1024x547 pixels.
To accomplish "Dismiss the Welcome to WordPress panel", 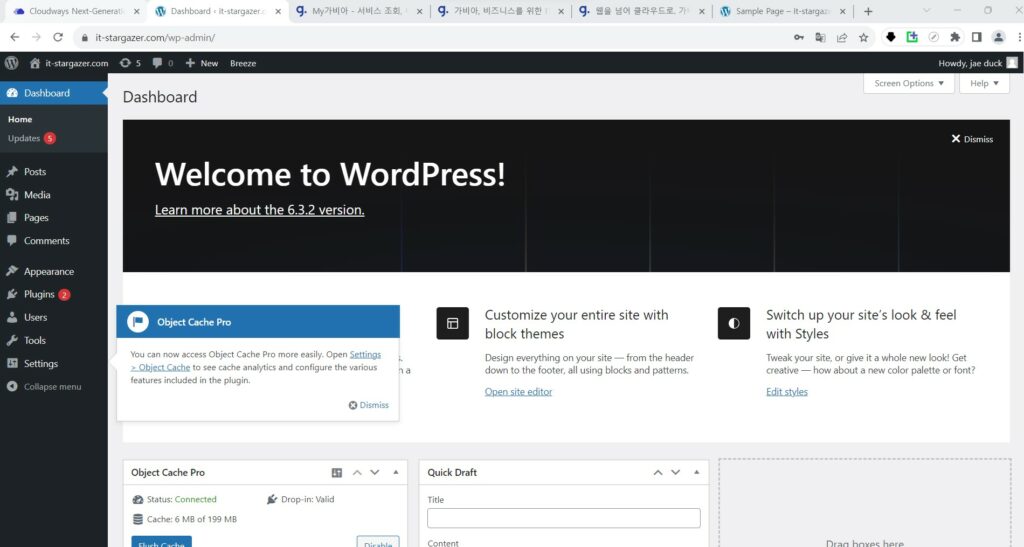I will point(972,139).
